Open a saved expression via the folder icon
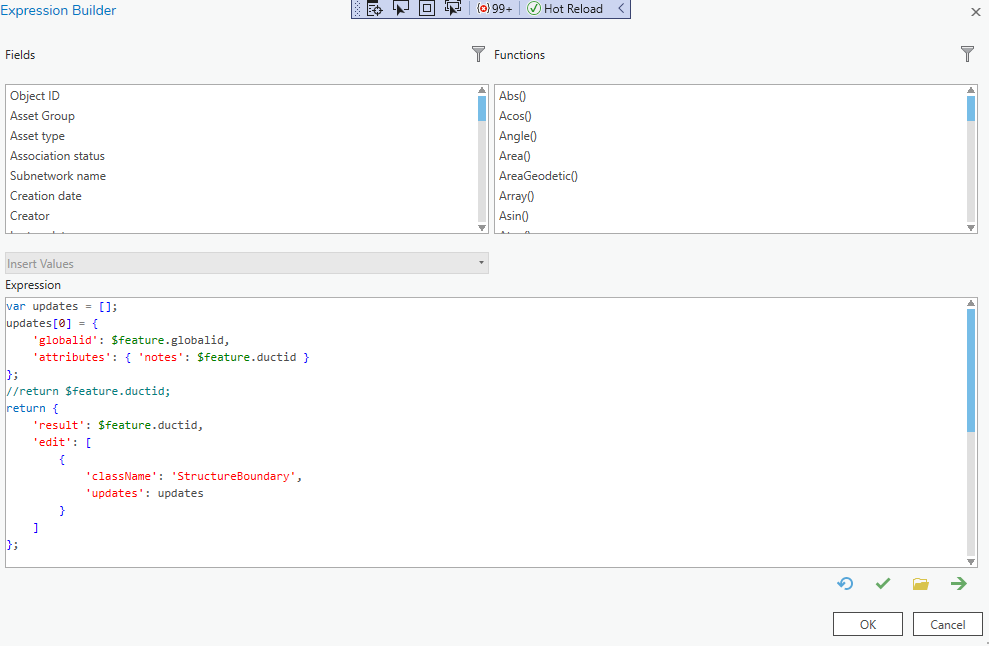The height and width of the screenshot is (646, 989). 921,583
